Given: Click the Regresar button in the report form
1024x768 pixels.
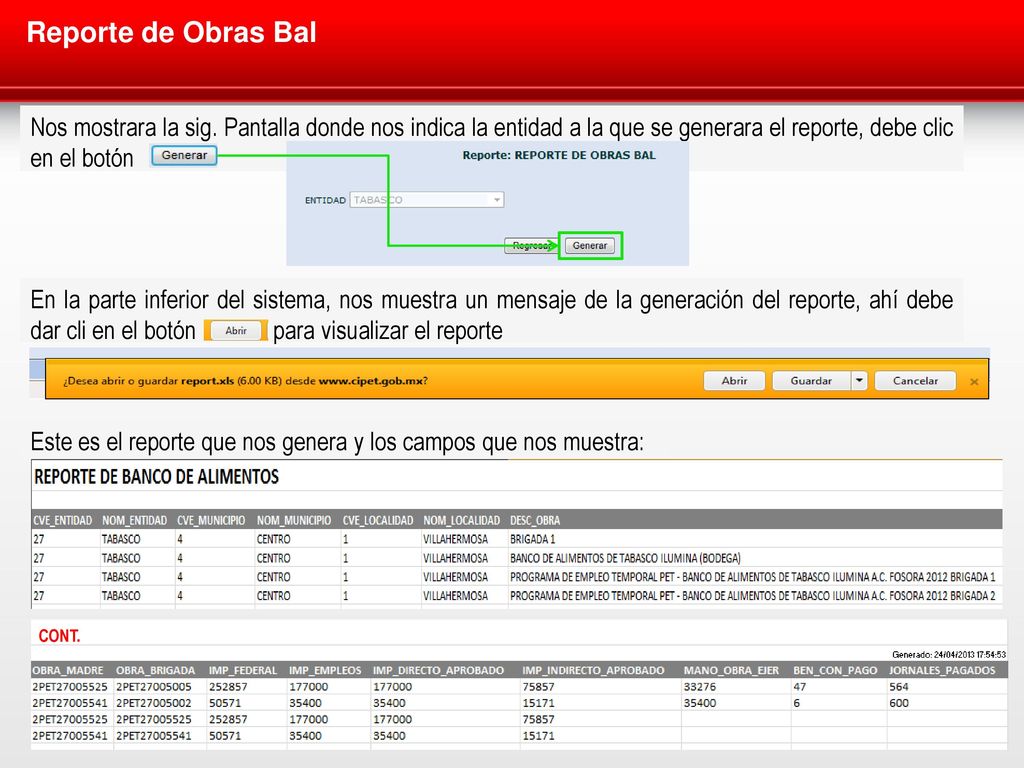Looking at the screenshot, I should pos(531,246).
